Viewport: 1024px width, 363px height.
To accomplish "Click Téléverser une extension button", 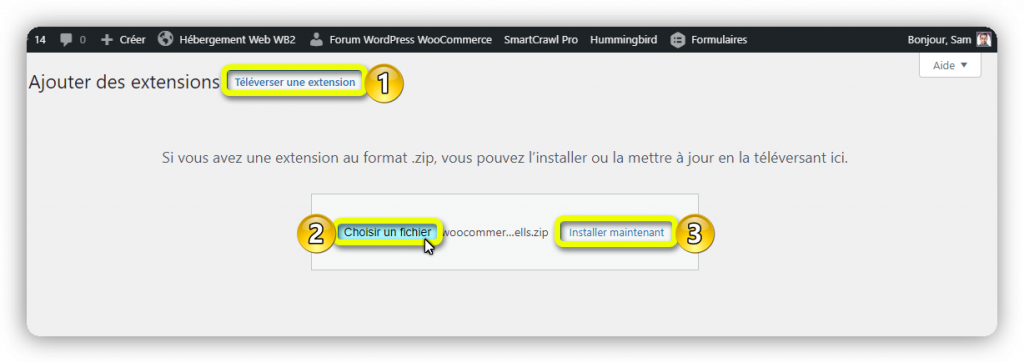I will pos(295,82).
